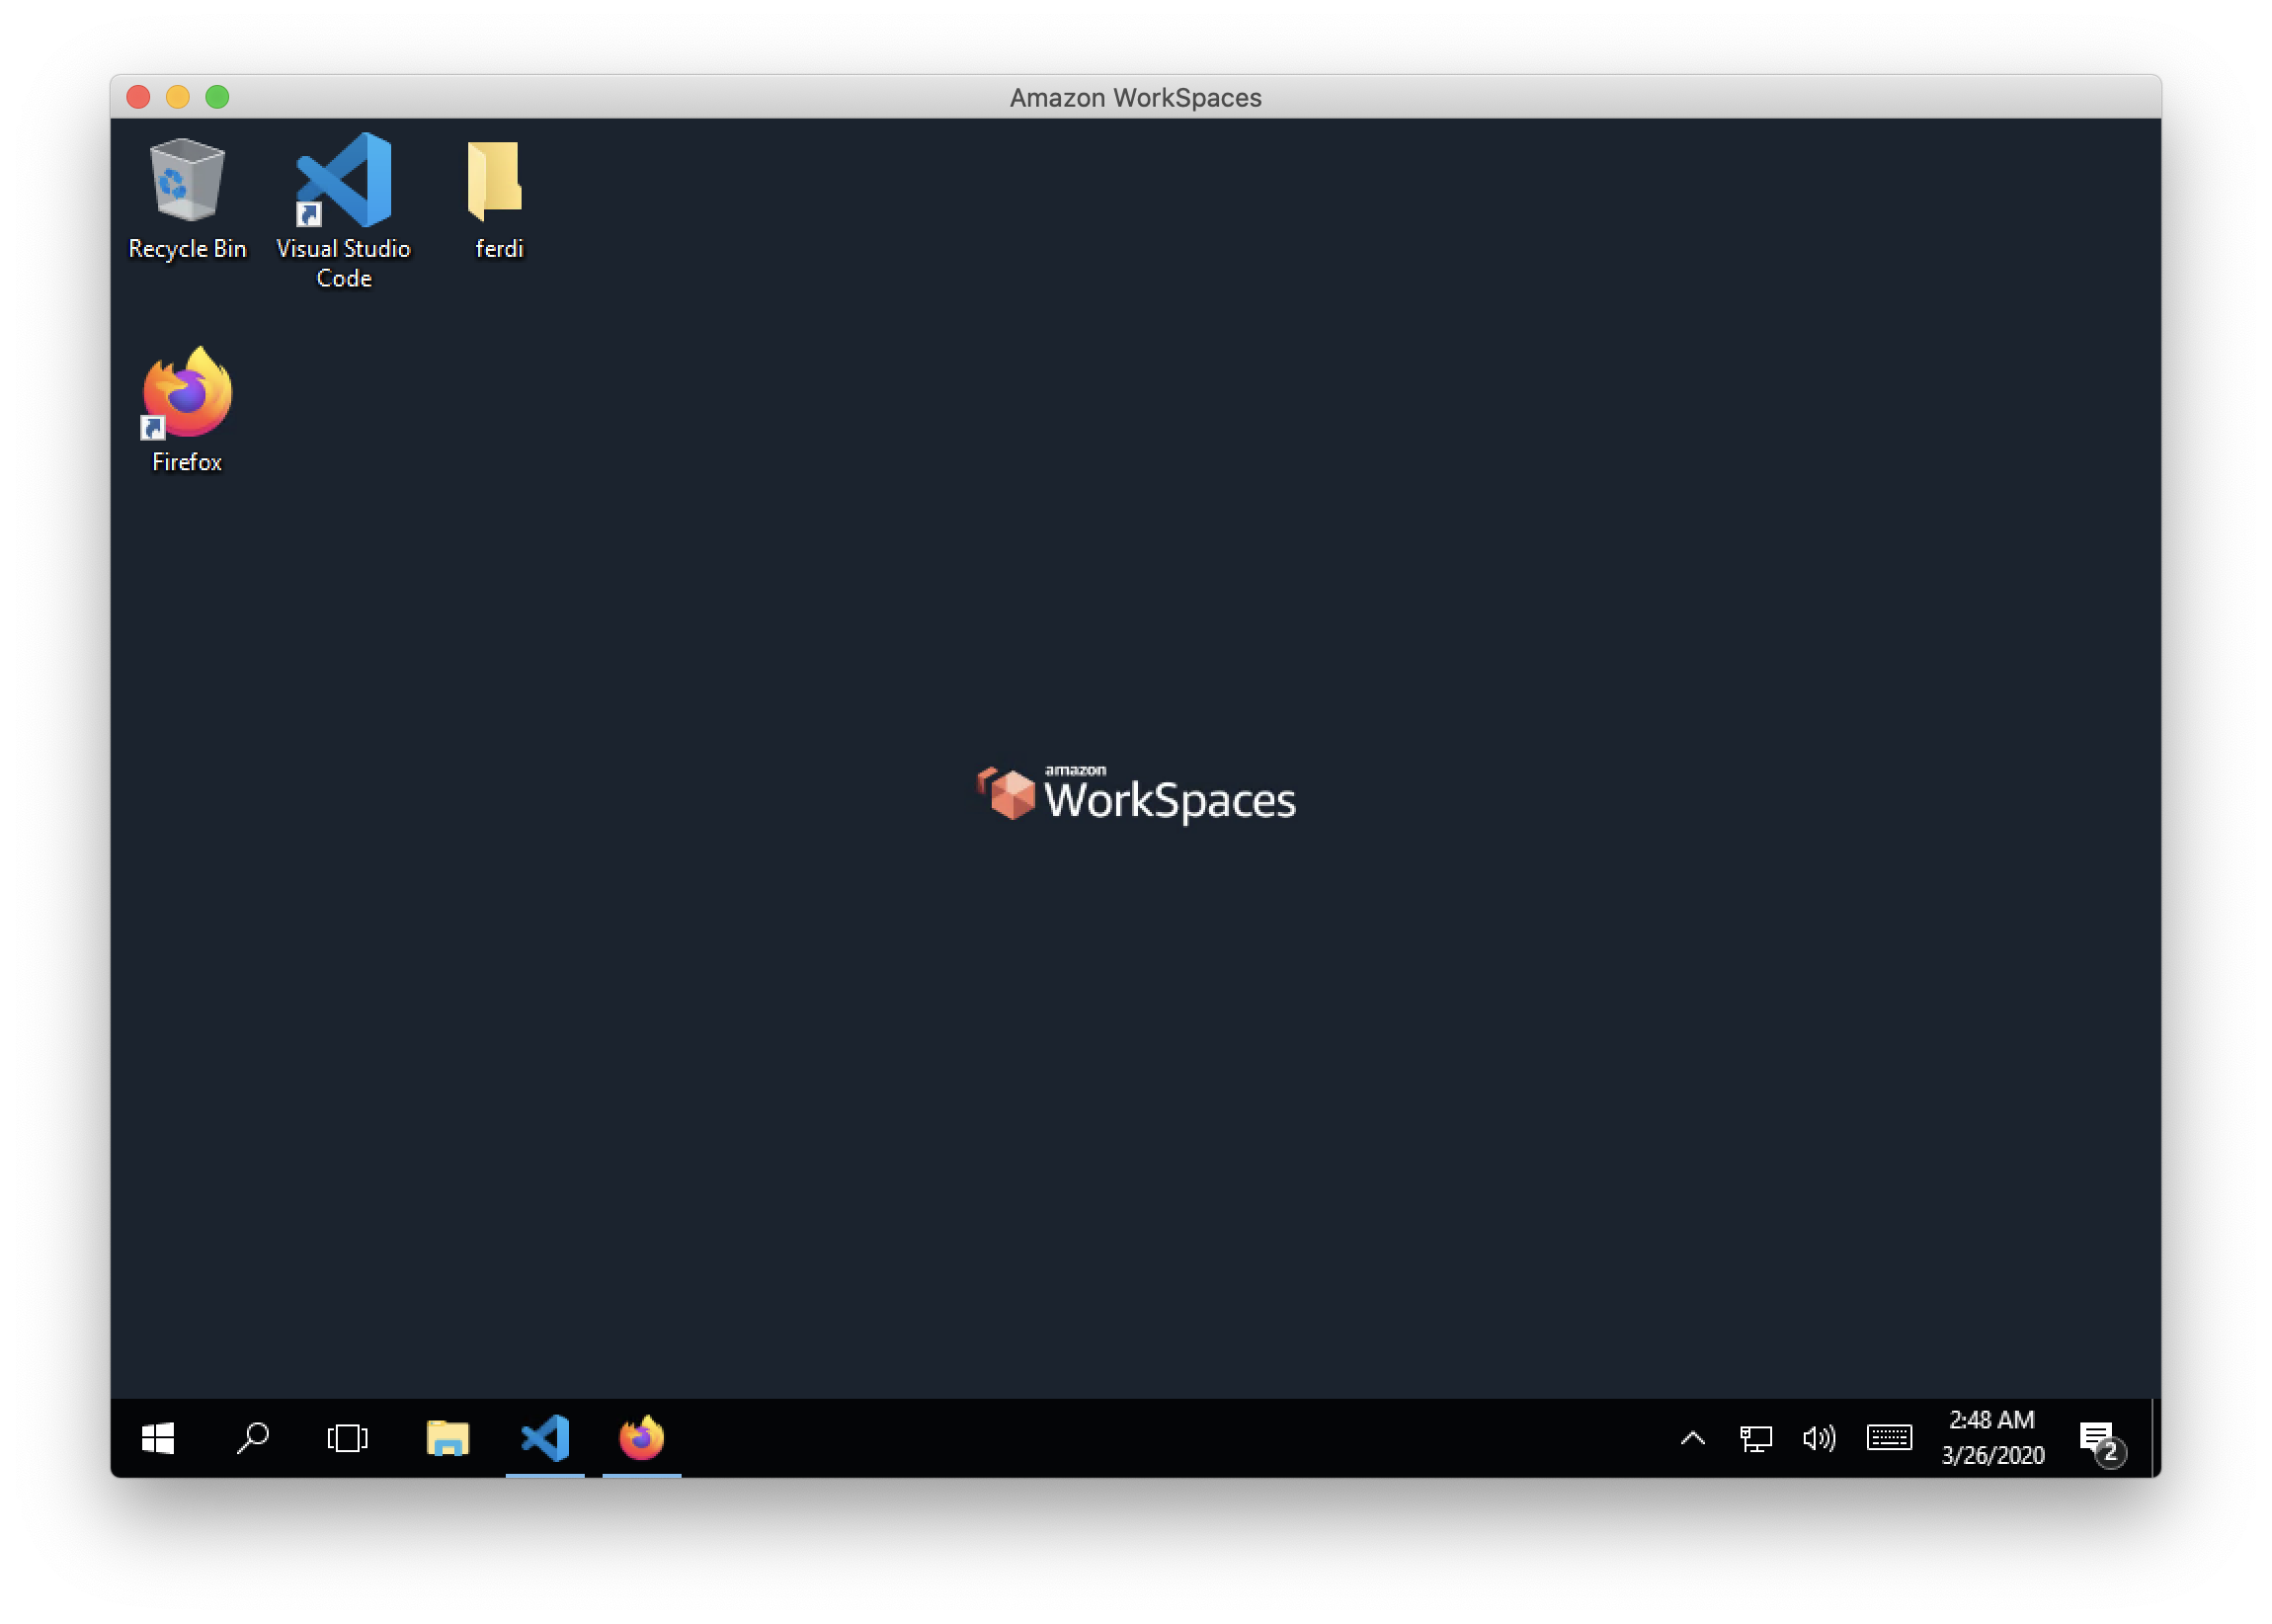Select the Firefox desktop shortcut
2272x1624 pixels.
tap(187, 410)
